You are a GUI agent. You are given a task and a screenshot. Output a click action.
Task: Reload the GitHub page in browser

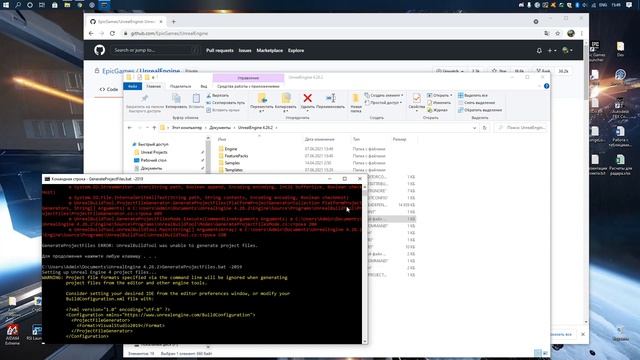coord(112,33)
